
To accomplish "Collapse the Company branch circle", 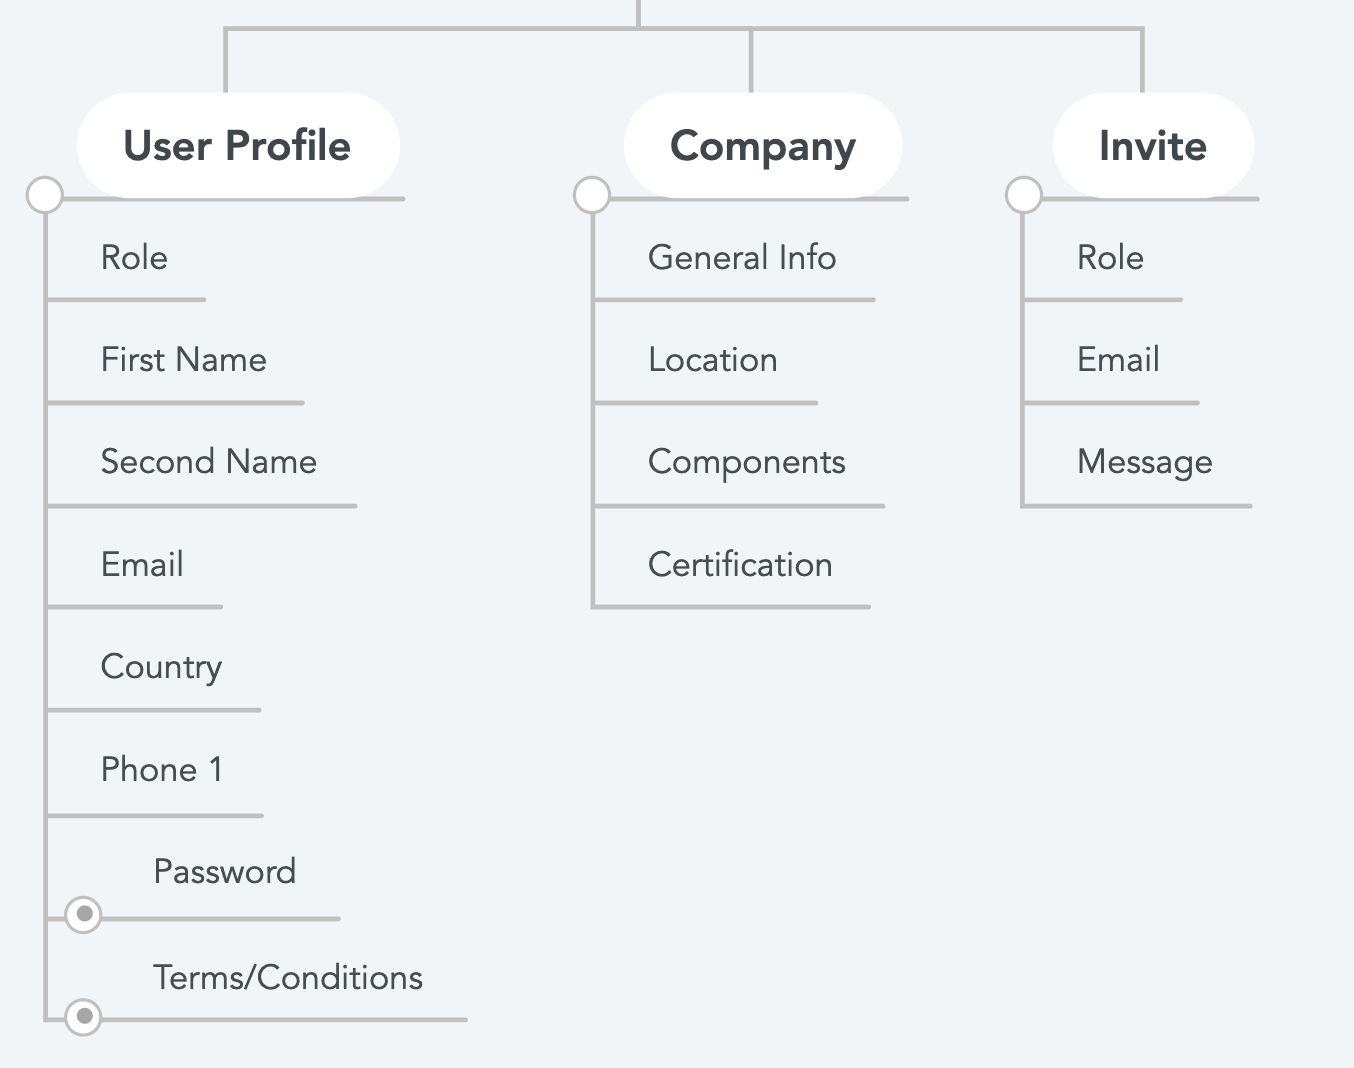I will (592, 195).
